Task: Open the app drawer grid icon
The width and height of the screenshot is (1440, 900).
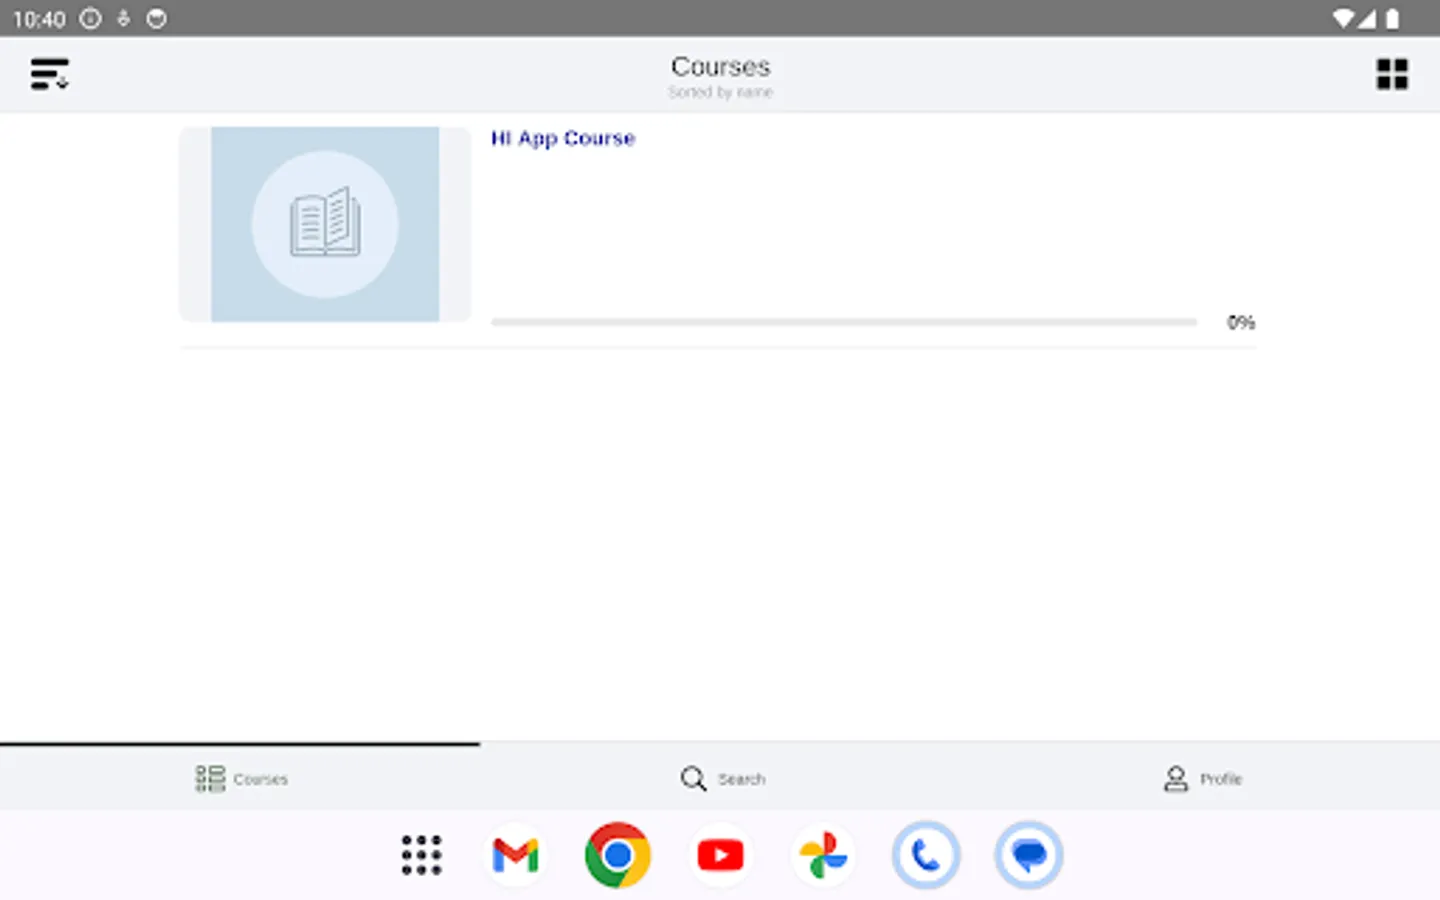Action: tap(421, 855)
